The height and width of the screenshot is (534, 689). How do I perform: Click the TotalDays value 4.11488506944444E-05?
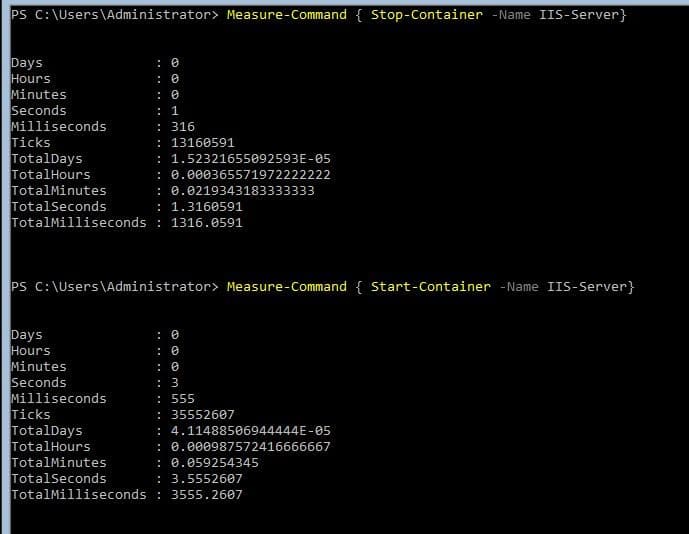[x=251, y=431]
